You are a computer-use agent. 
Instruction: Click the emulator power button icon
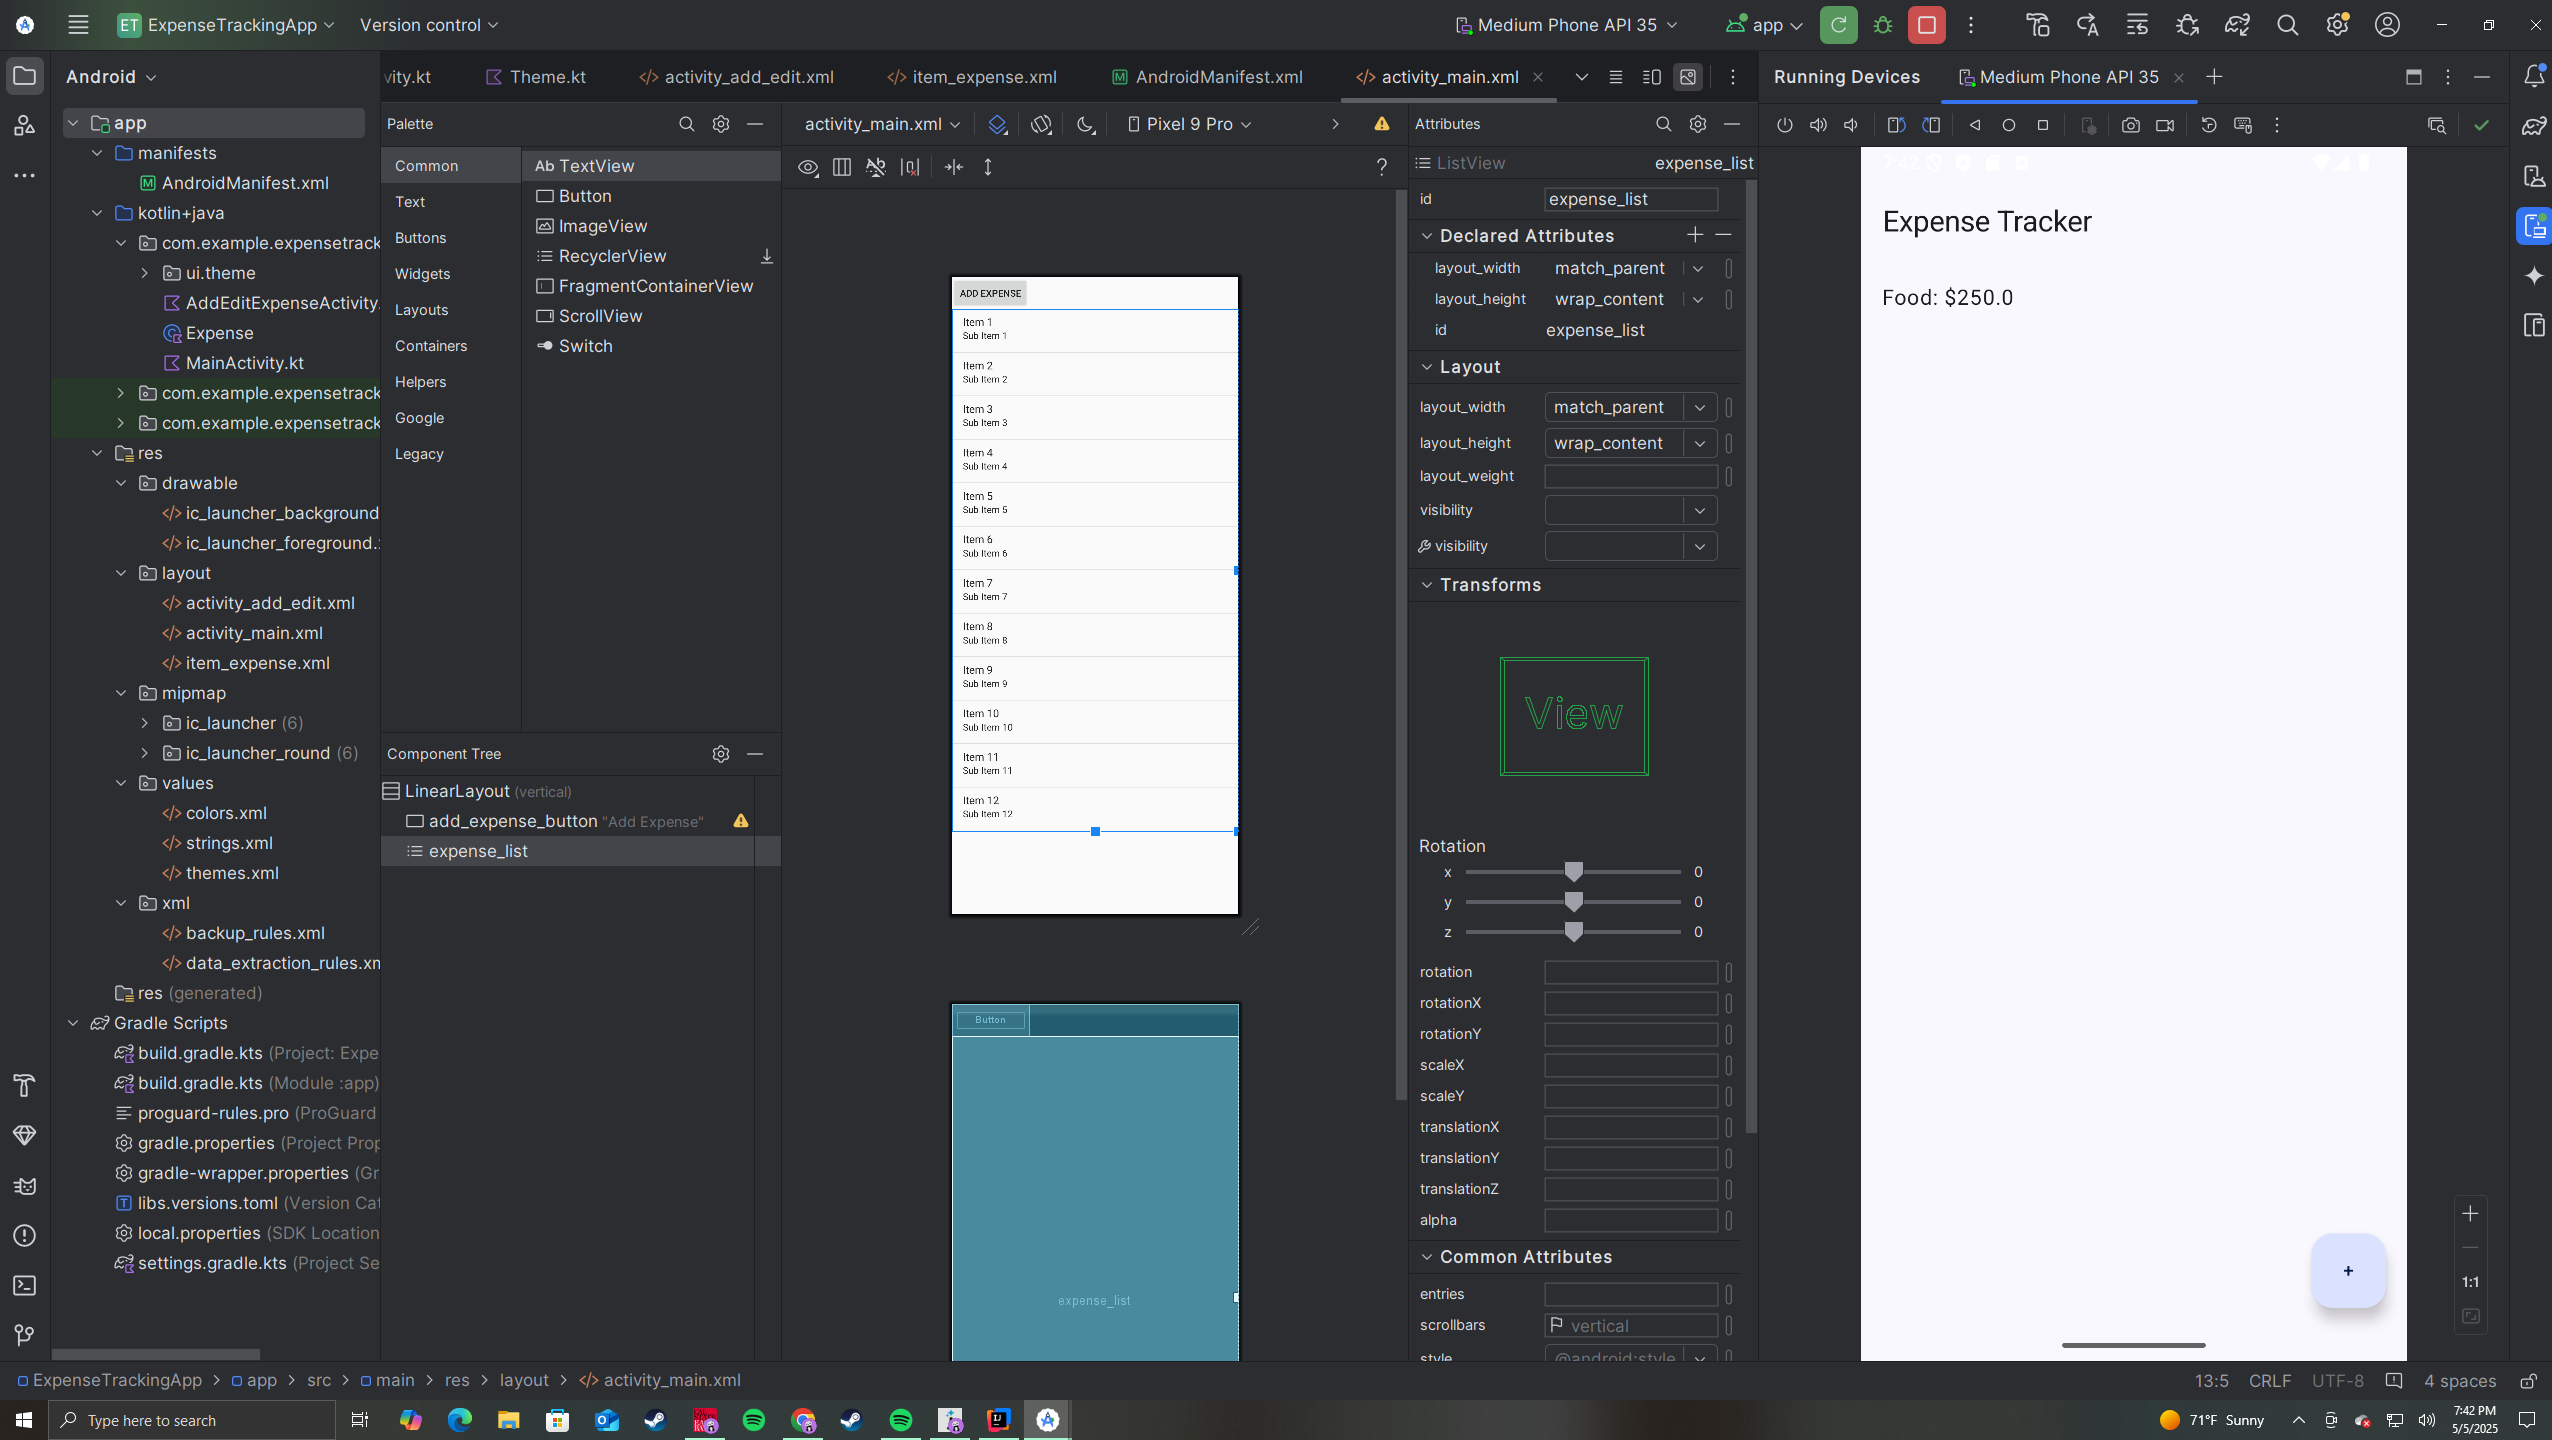tap(1784, 125)
